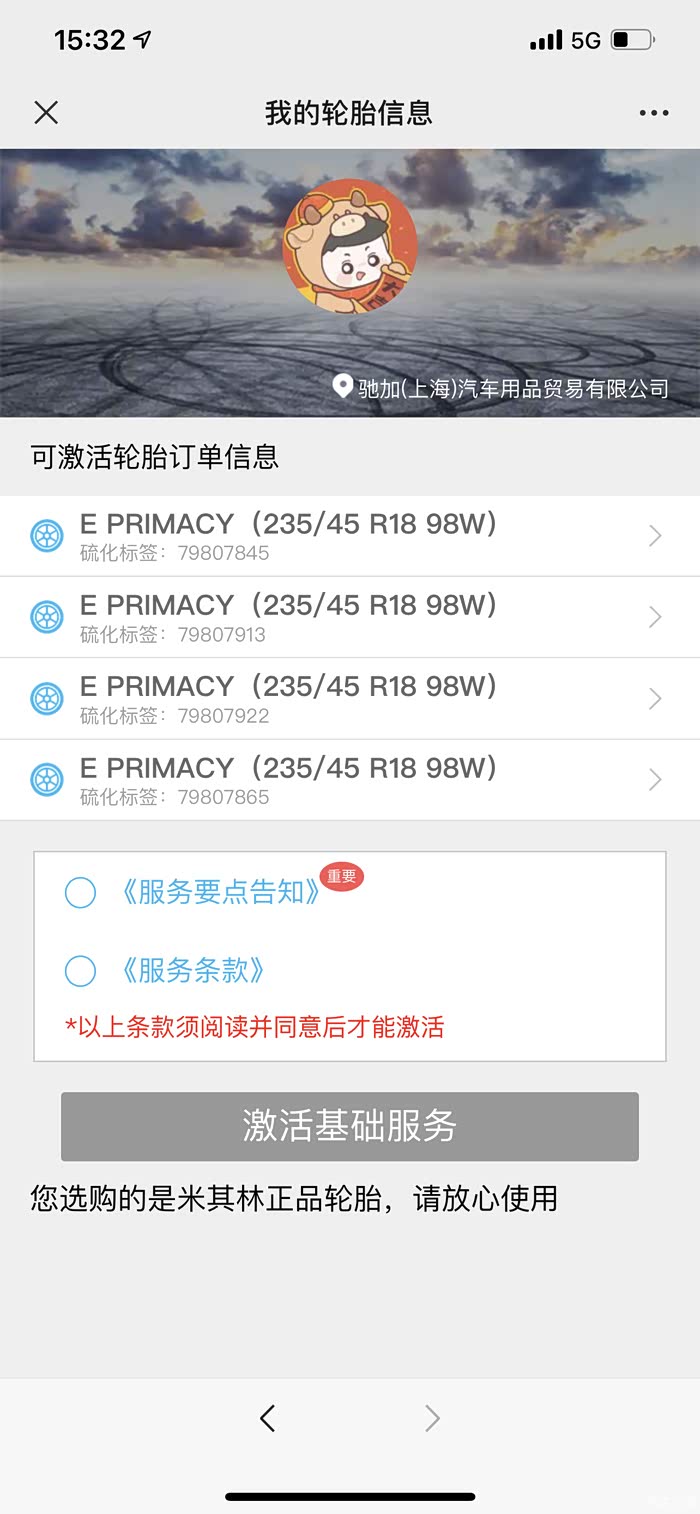Select the 服务条款 agreement radio button
Image resolution: width=700 pixels, height=1514 pixels.
80,970
